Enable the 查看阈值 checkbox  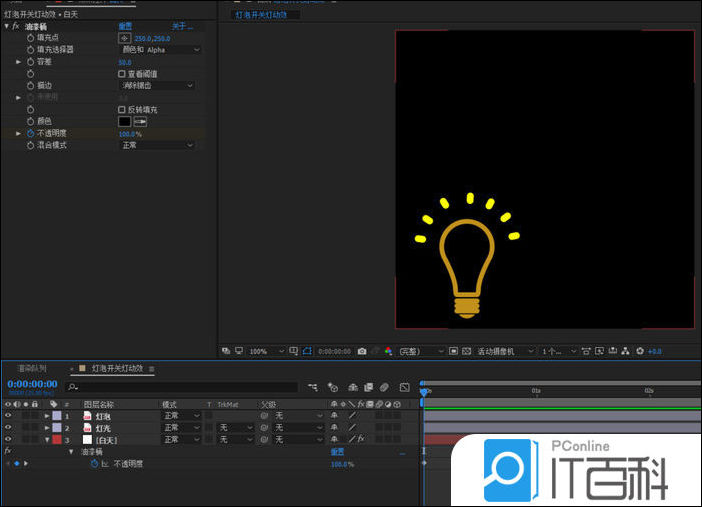(122, 73)
